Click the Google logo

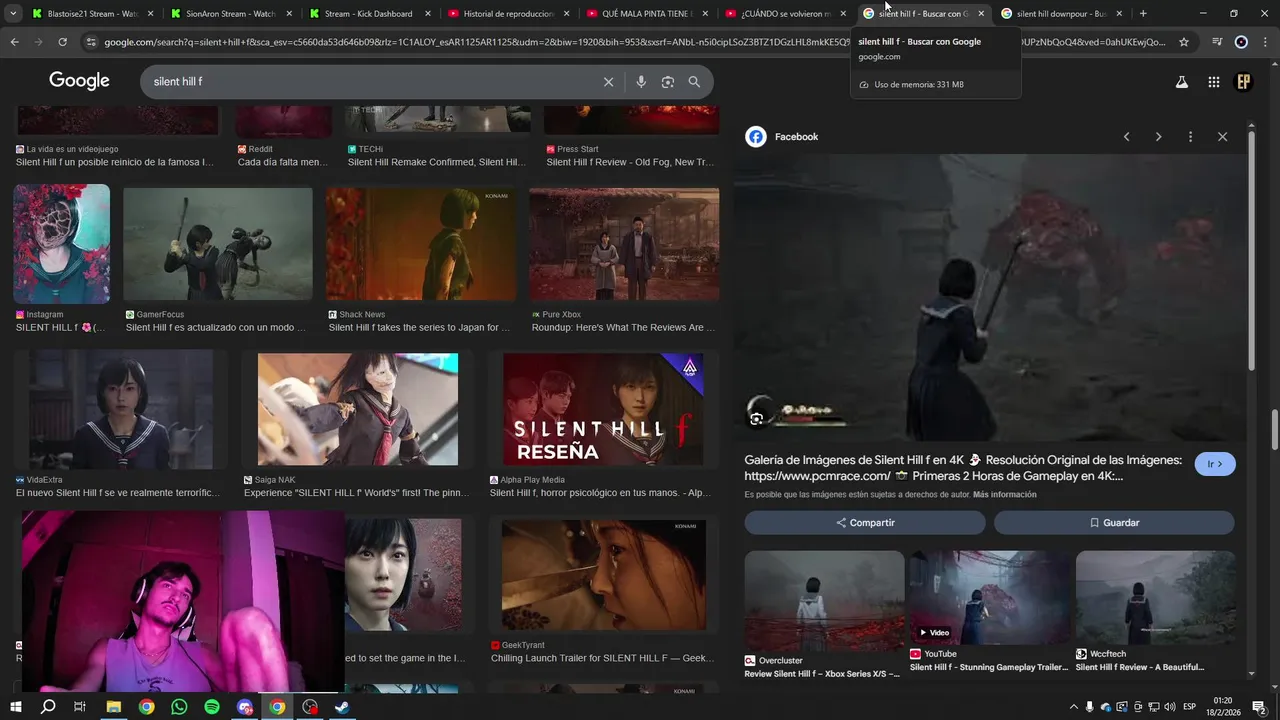pos(79,82)
